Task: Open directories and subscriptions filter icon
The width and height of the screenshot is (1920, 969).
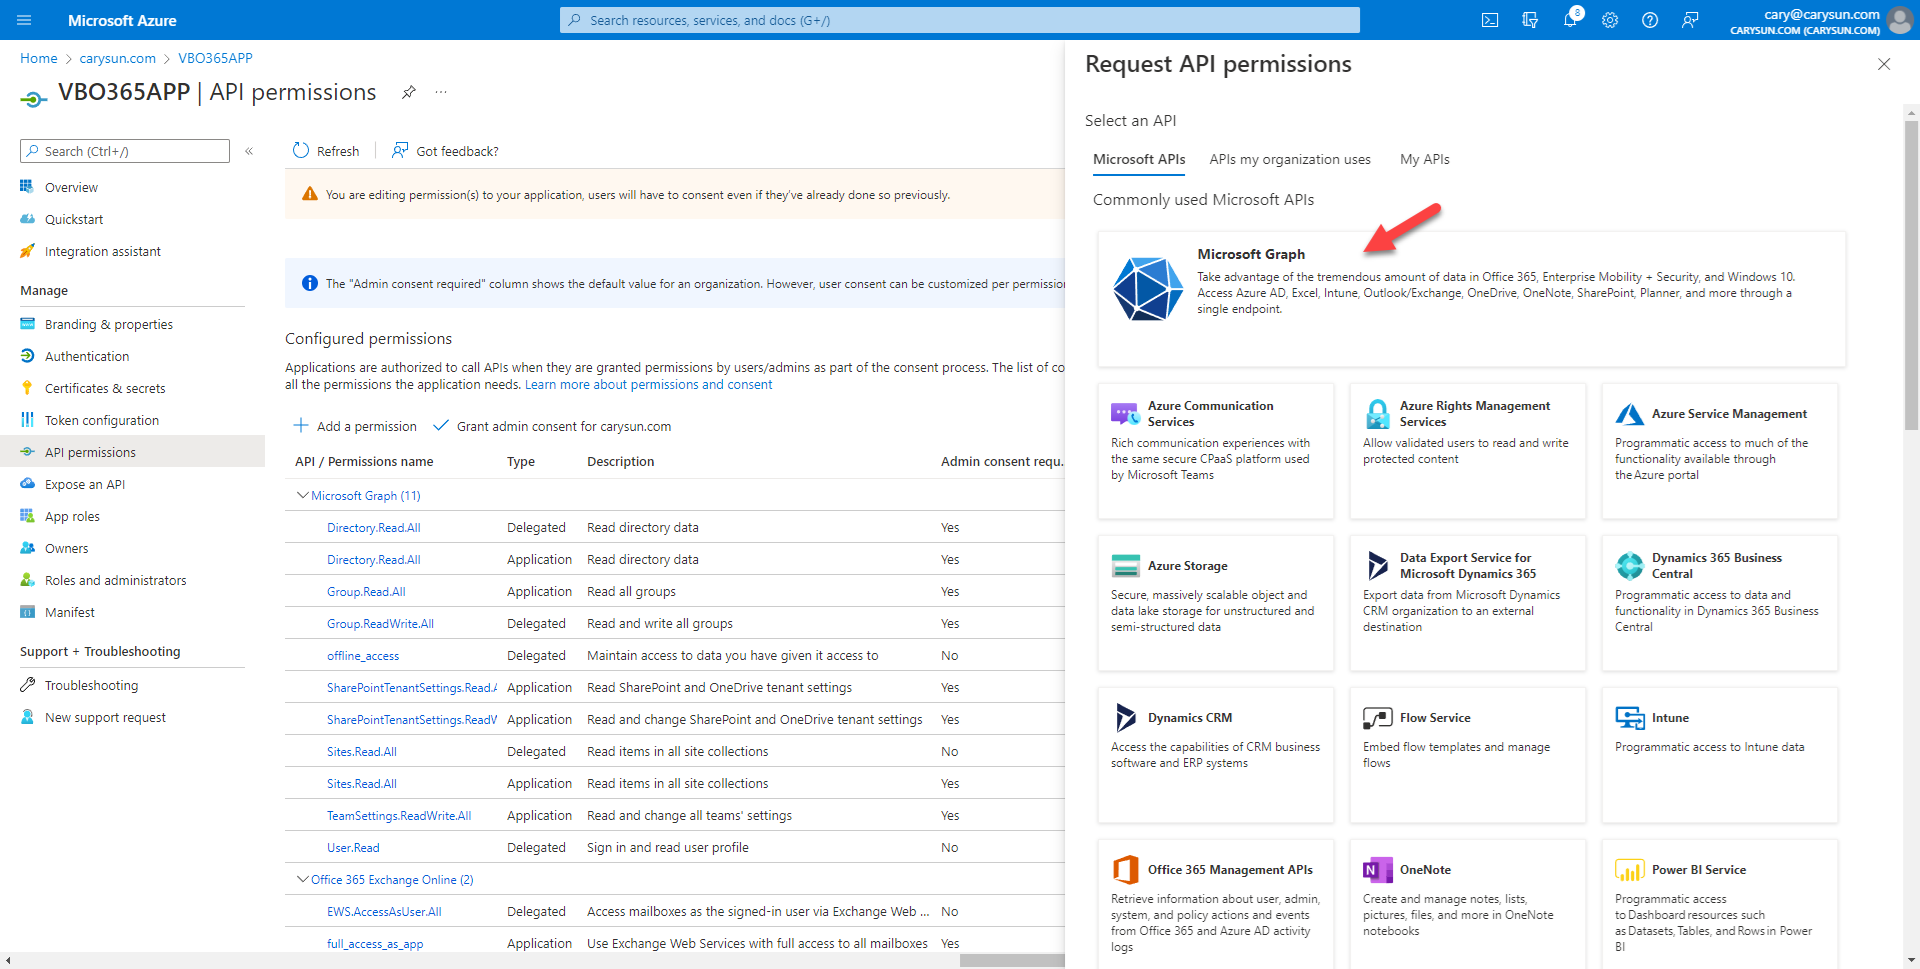Action: [x=1530, y=20]
